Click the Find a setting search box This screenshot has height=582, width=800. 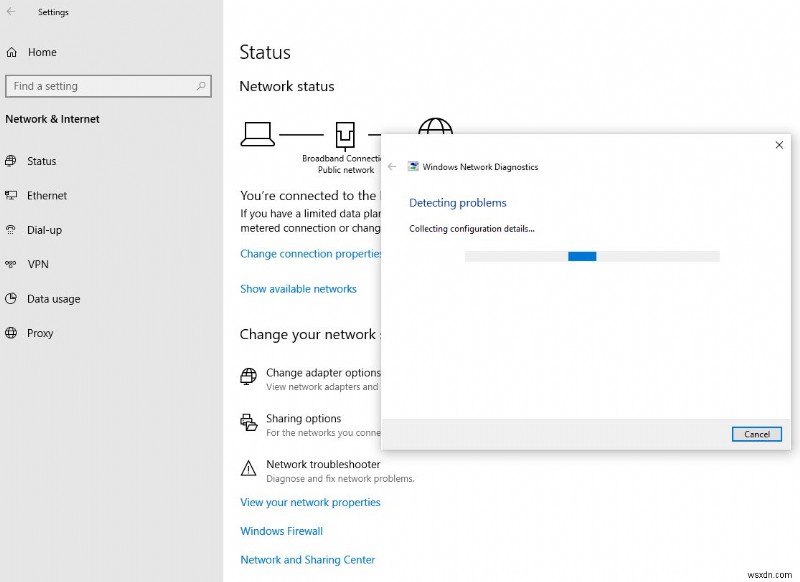(109, 86)
